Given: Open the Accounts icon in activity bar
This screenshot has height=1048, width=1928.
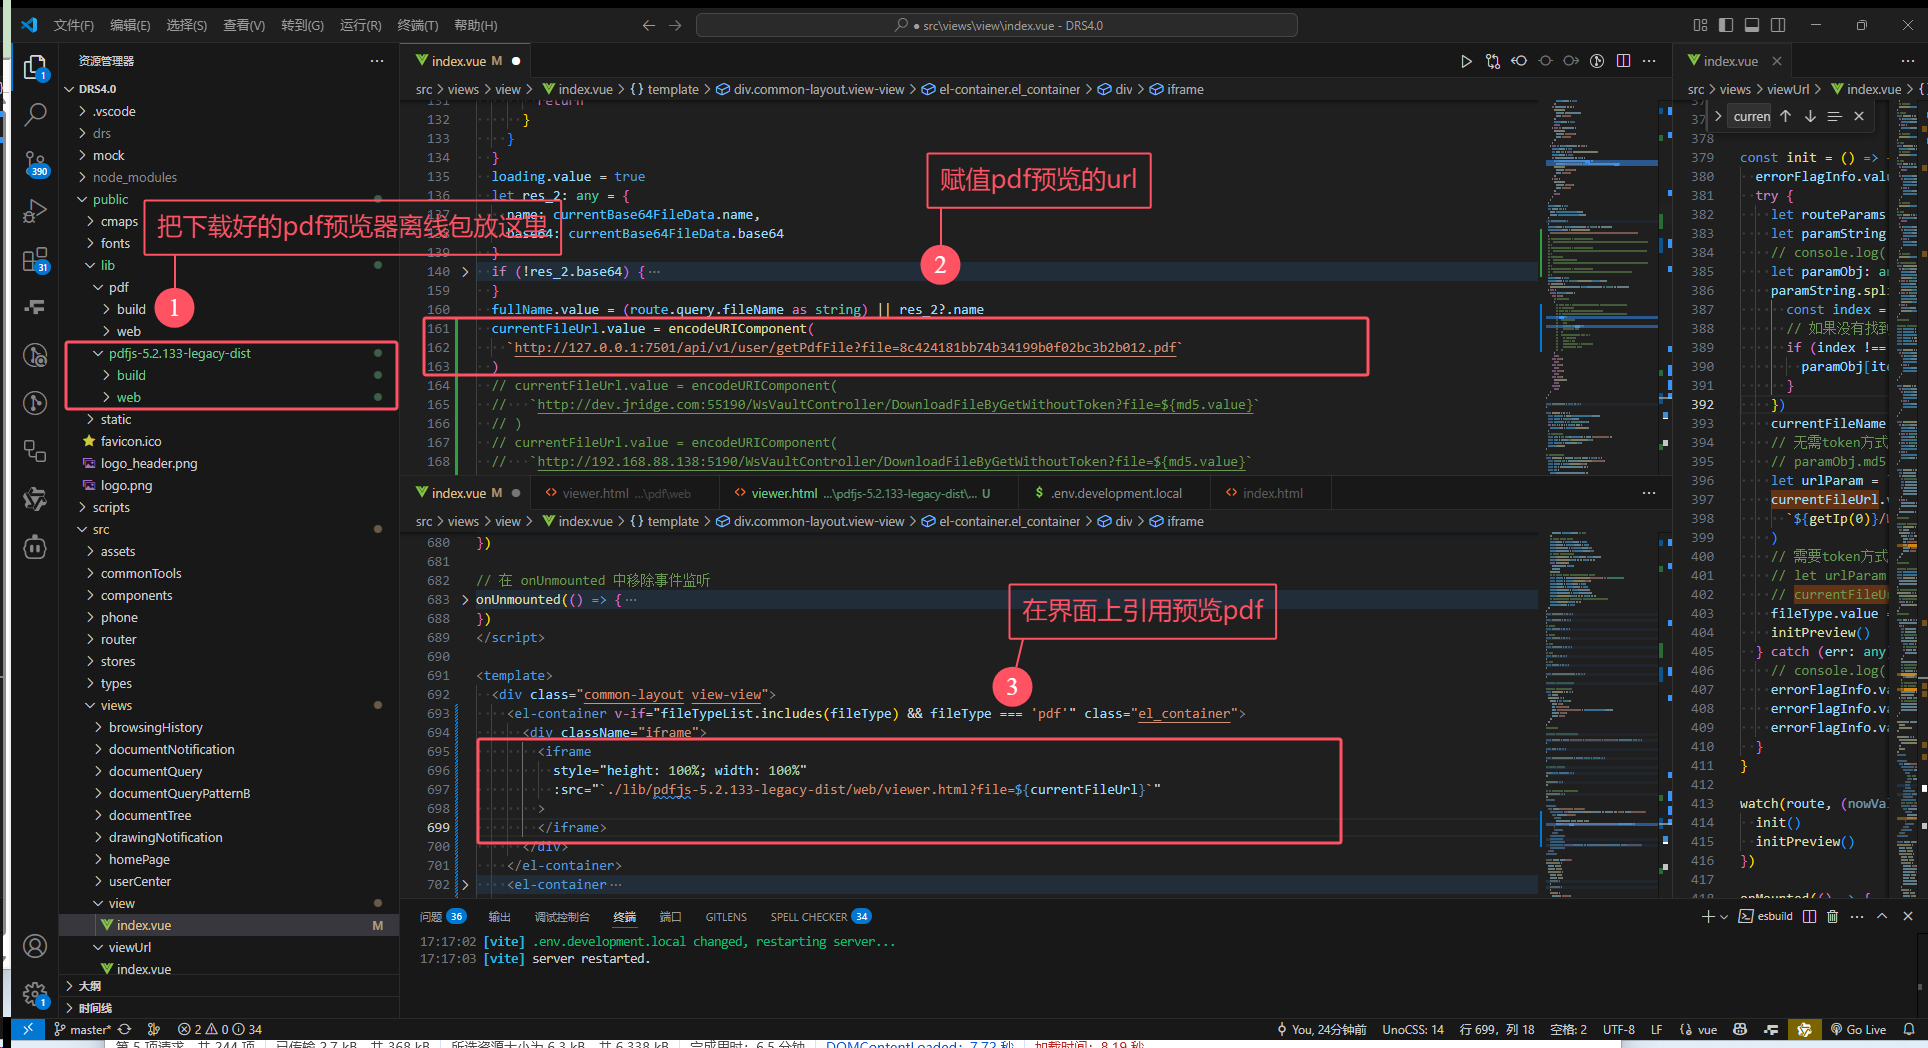Looking at the screenshot, I should coord(35,946).
